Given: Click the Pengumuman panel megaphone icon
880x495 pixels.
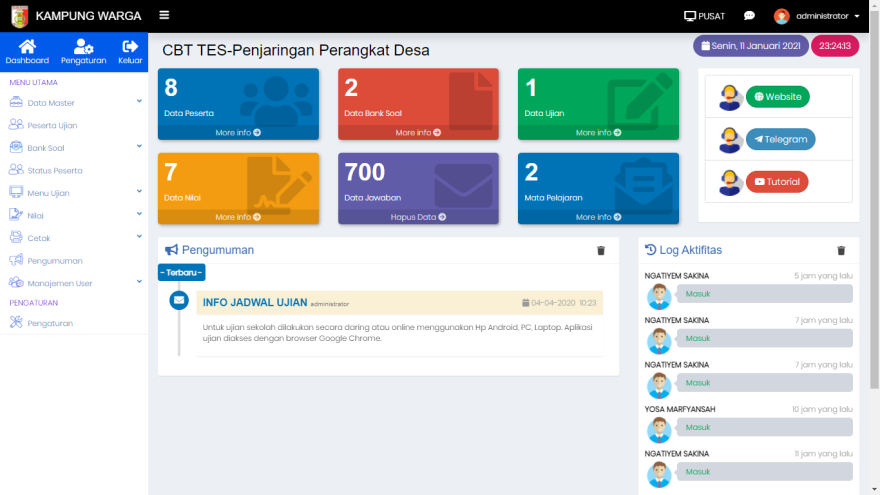Looking at the screenshot, I should tap(171, 250).
